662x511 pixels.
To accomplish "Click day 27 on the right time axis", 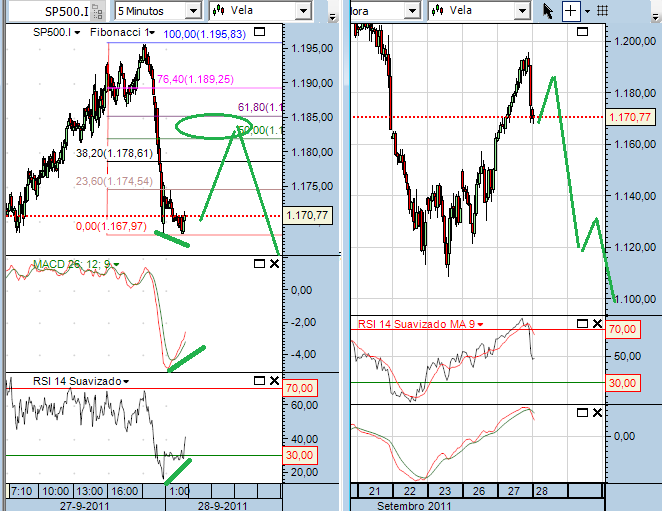I will [514, 491].
